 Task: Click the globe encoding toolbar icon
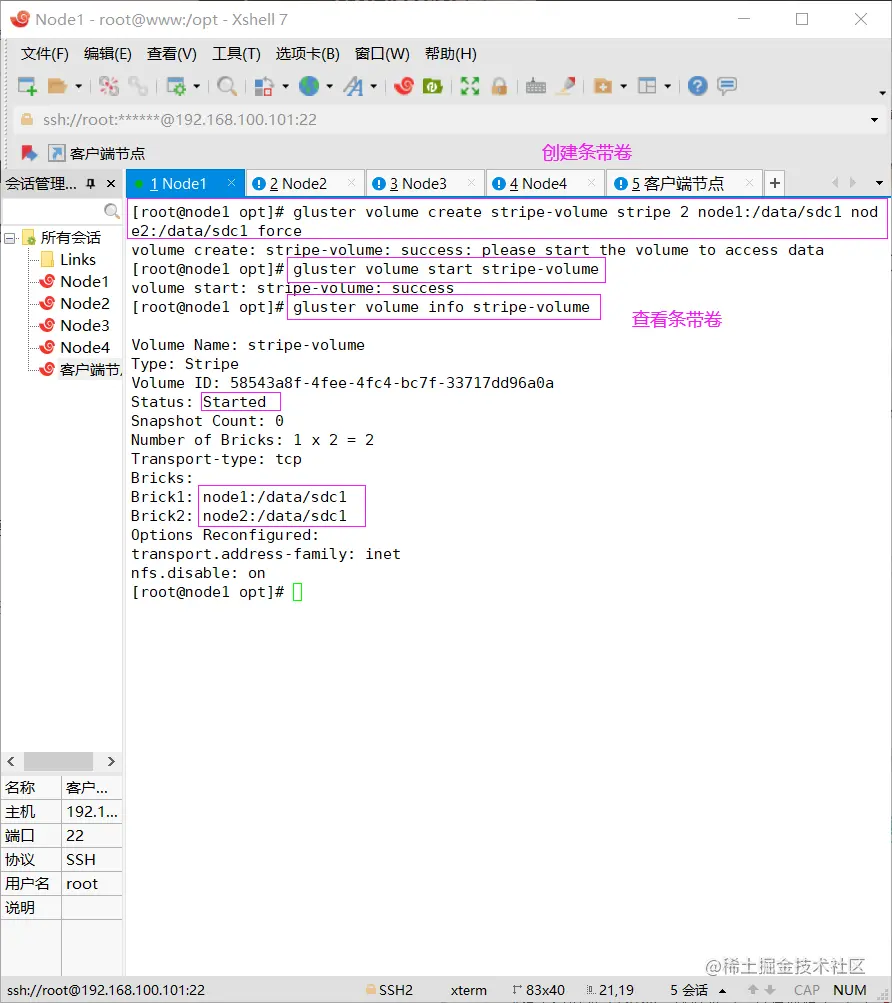pos(309,86)
